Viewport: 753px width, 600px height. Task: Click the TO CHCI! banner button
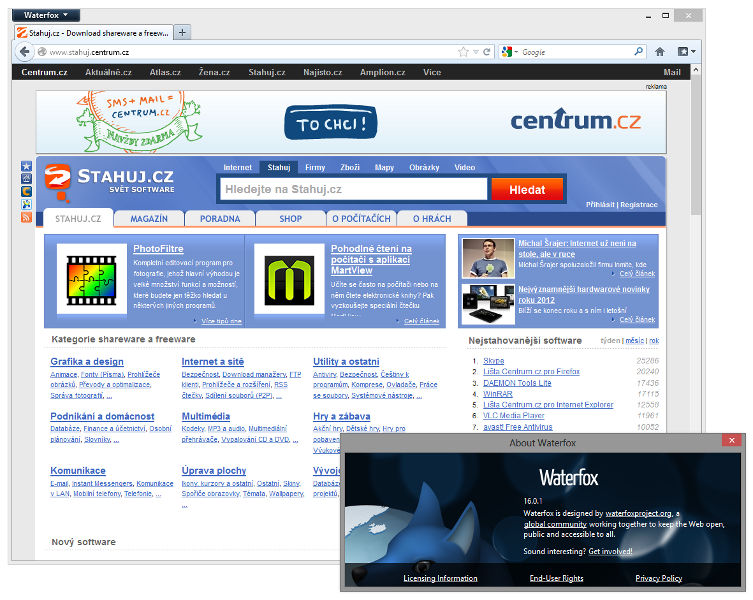pyautogui.click(x=330, y=123)
